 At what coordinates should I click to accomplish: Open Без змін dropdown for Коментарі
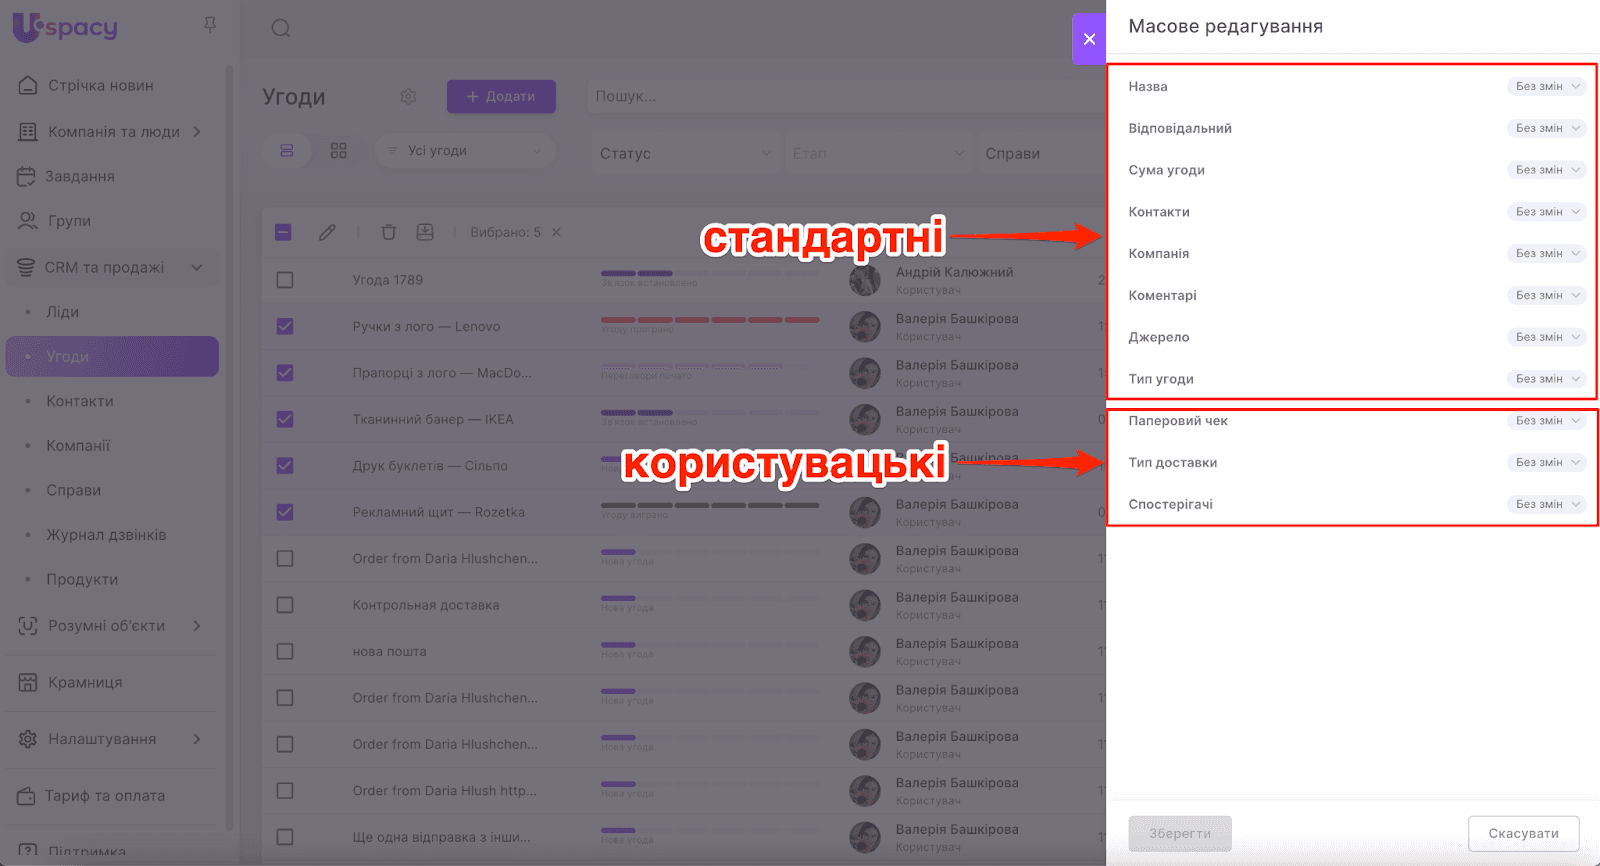(x=1546, y=296)
